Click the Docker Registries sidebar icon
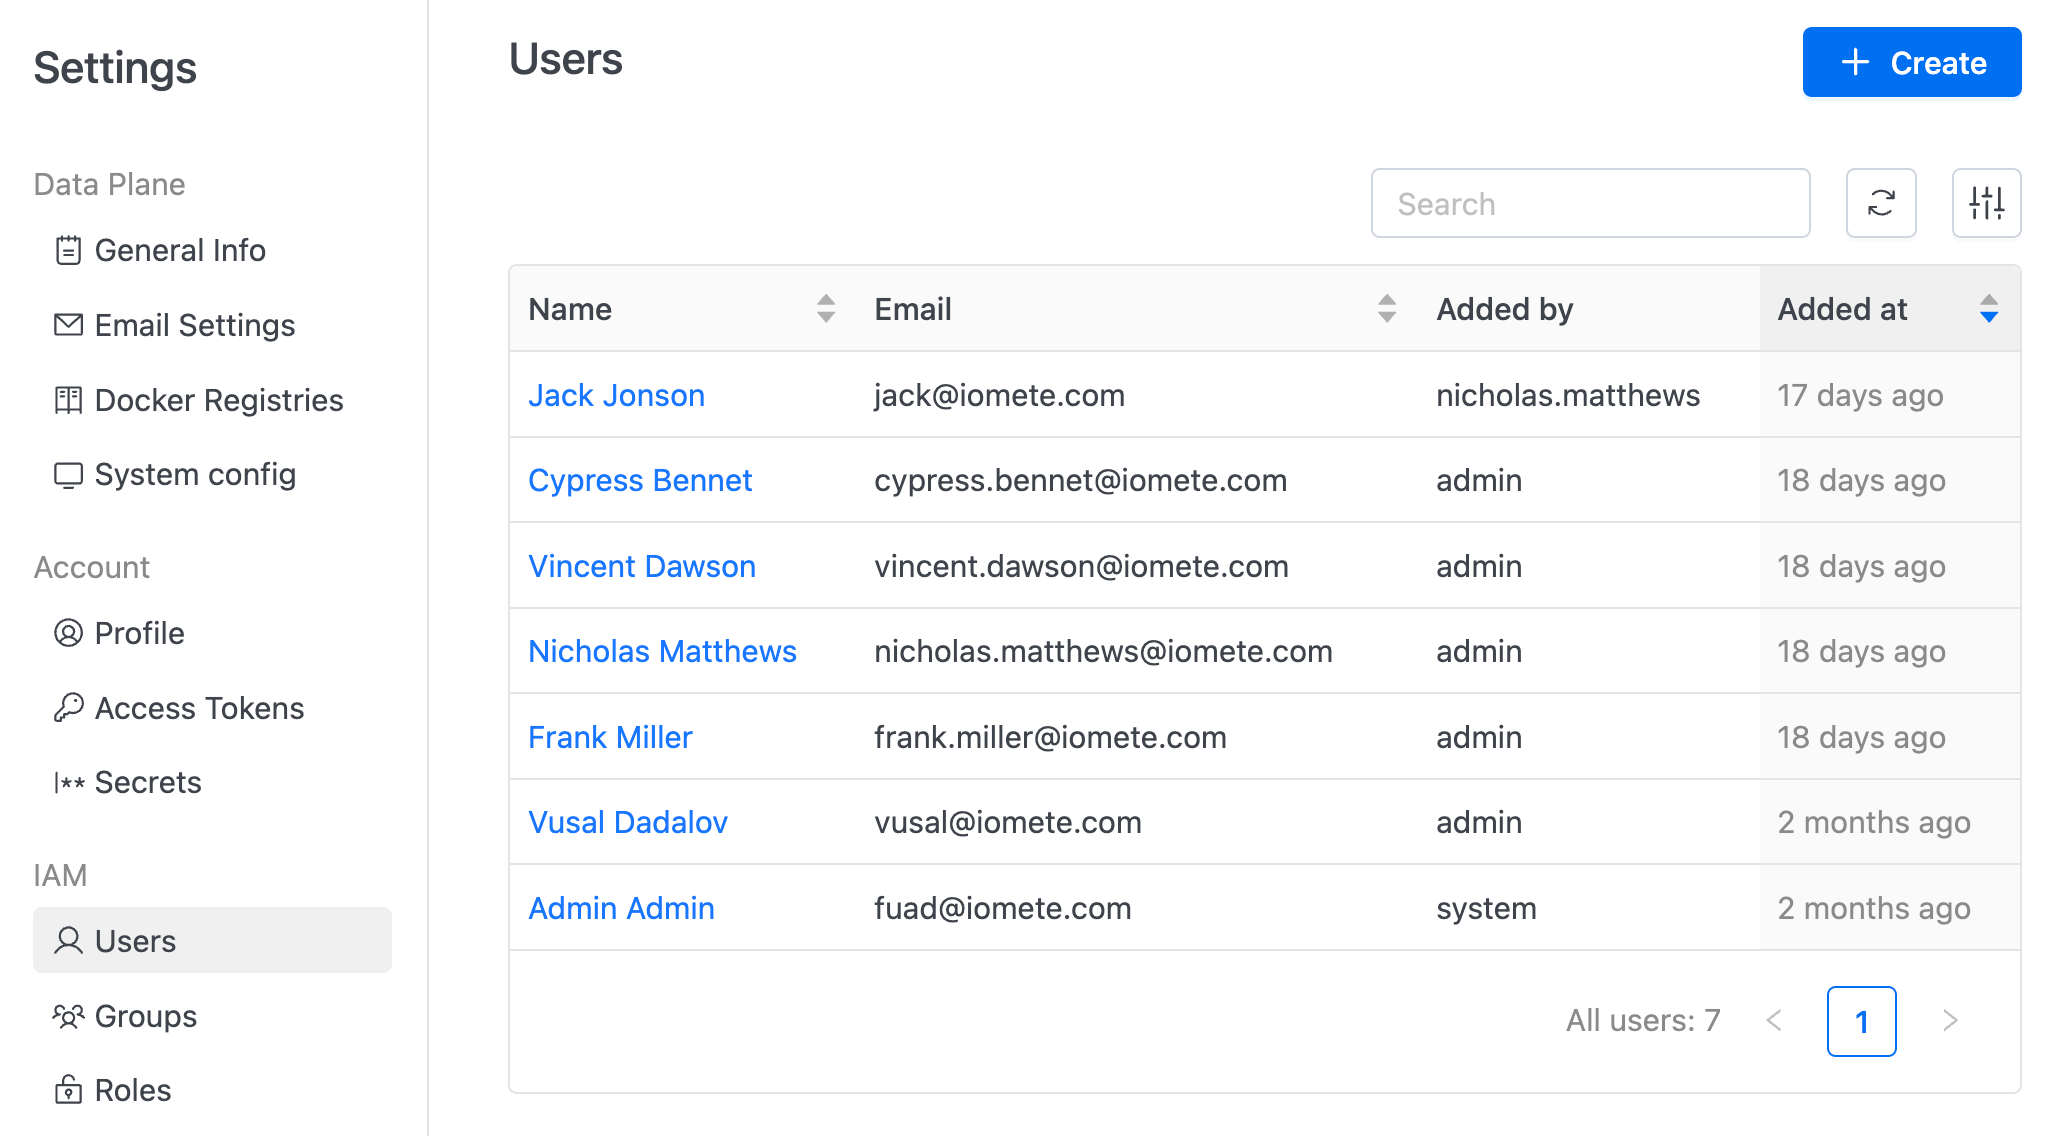This screenshot has width=2072, height=1136. (66, 400)
